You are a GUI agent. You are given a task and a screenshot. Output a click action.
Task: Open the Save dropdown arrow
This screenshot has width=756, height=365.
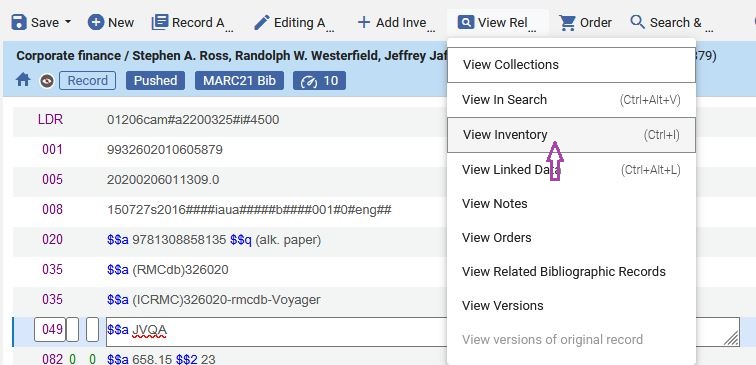pyautogui.click(x=68, y=22)
